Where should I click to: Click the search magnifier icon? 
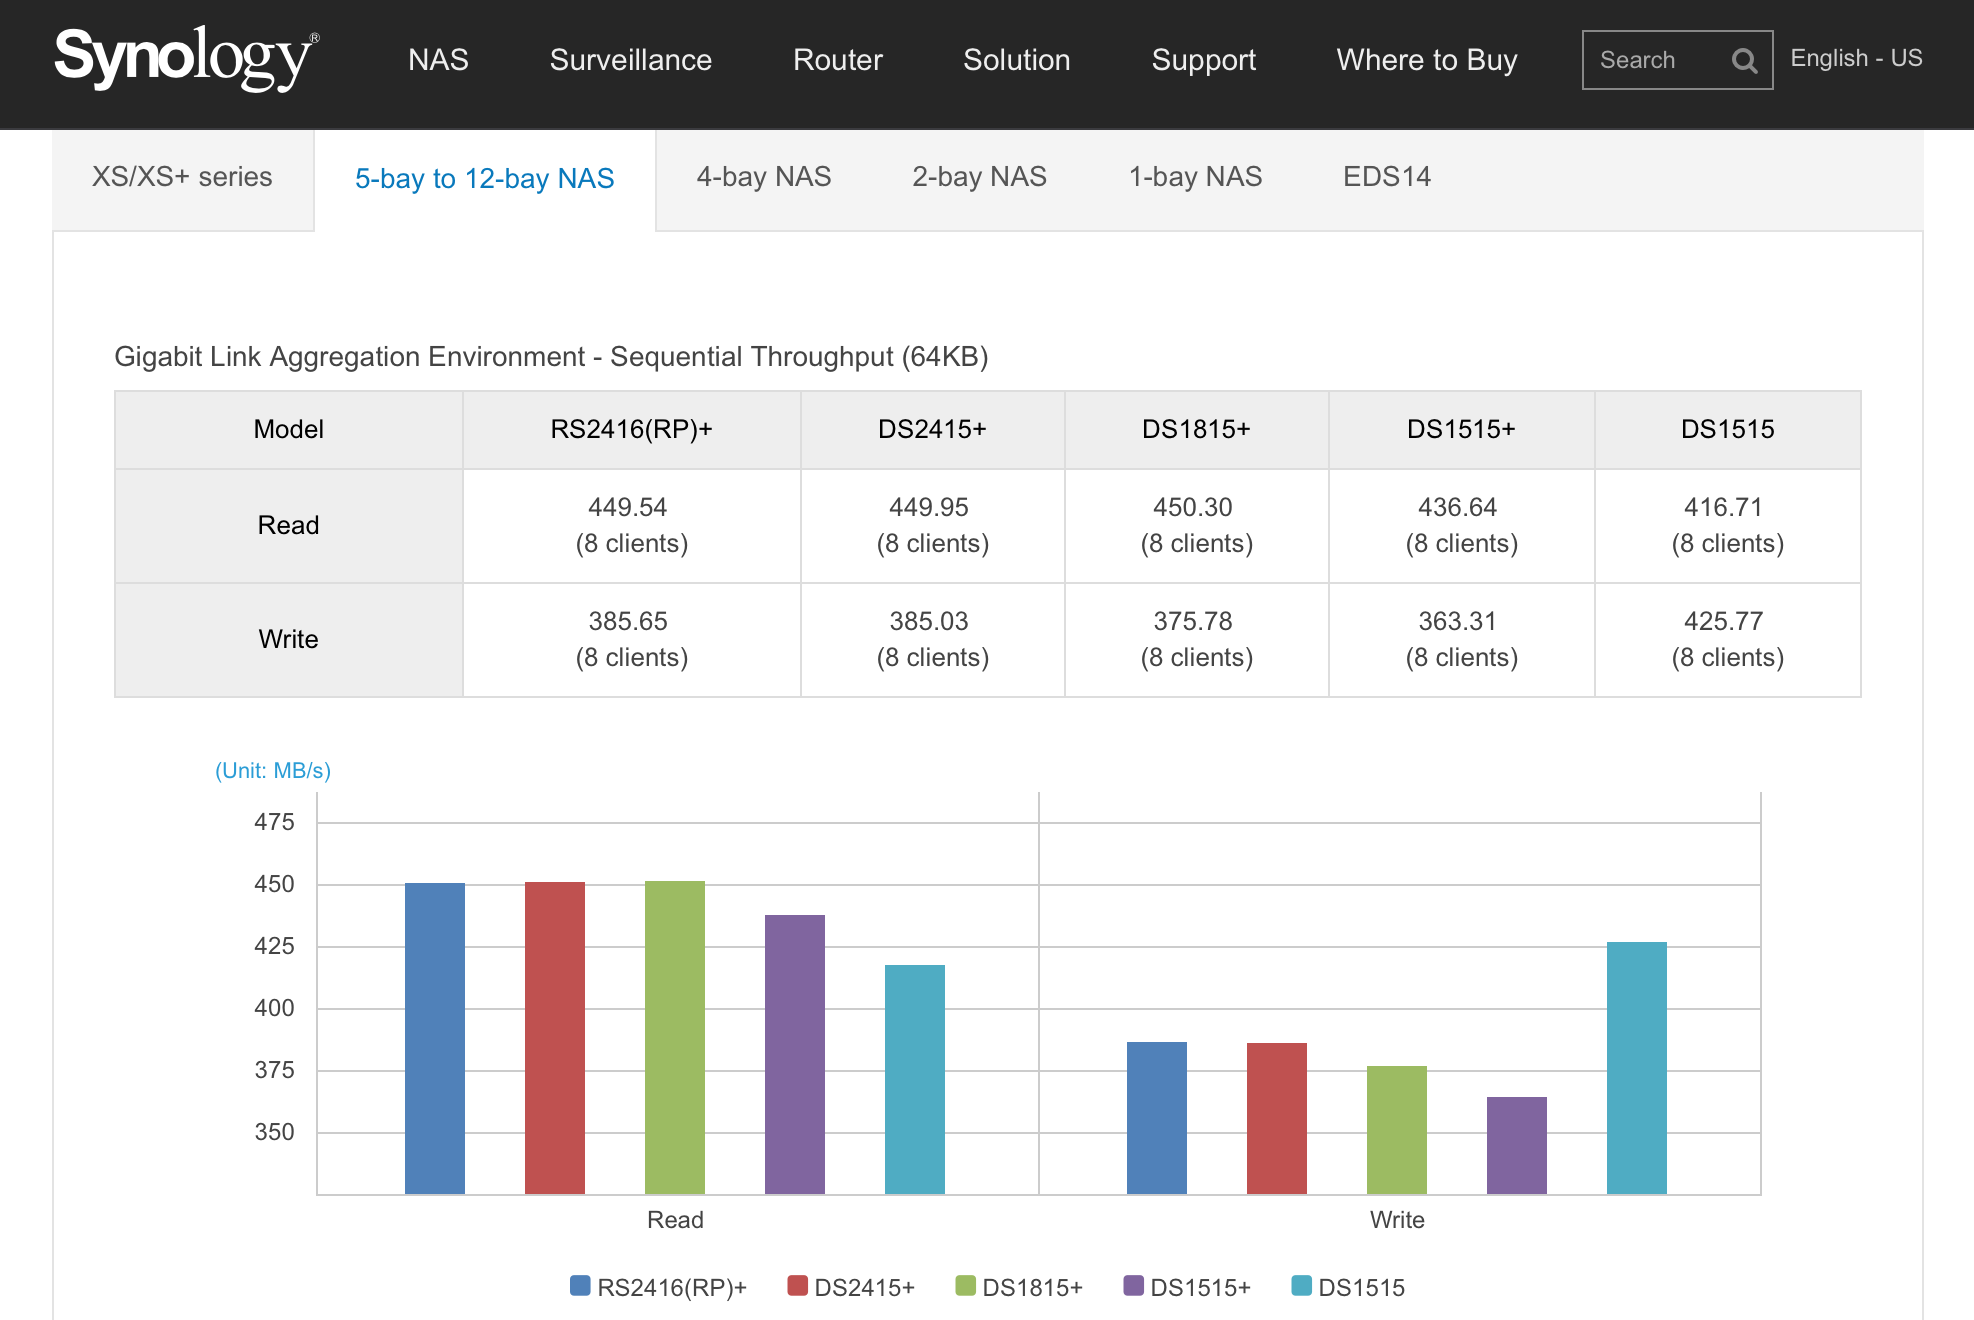(1744, 61)
